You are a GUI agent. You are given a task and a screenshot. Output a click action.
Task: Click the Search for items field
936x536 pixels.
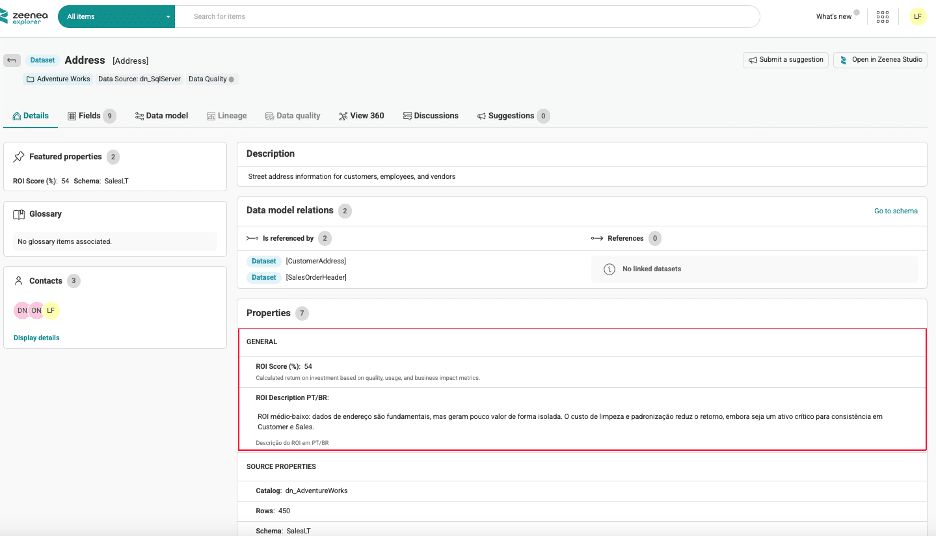470,17
